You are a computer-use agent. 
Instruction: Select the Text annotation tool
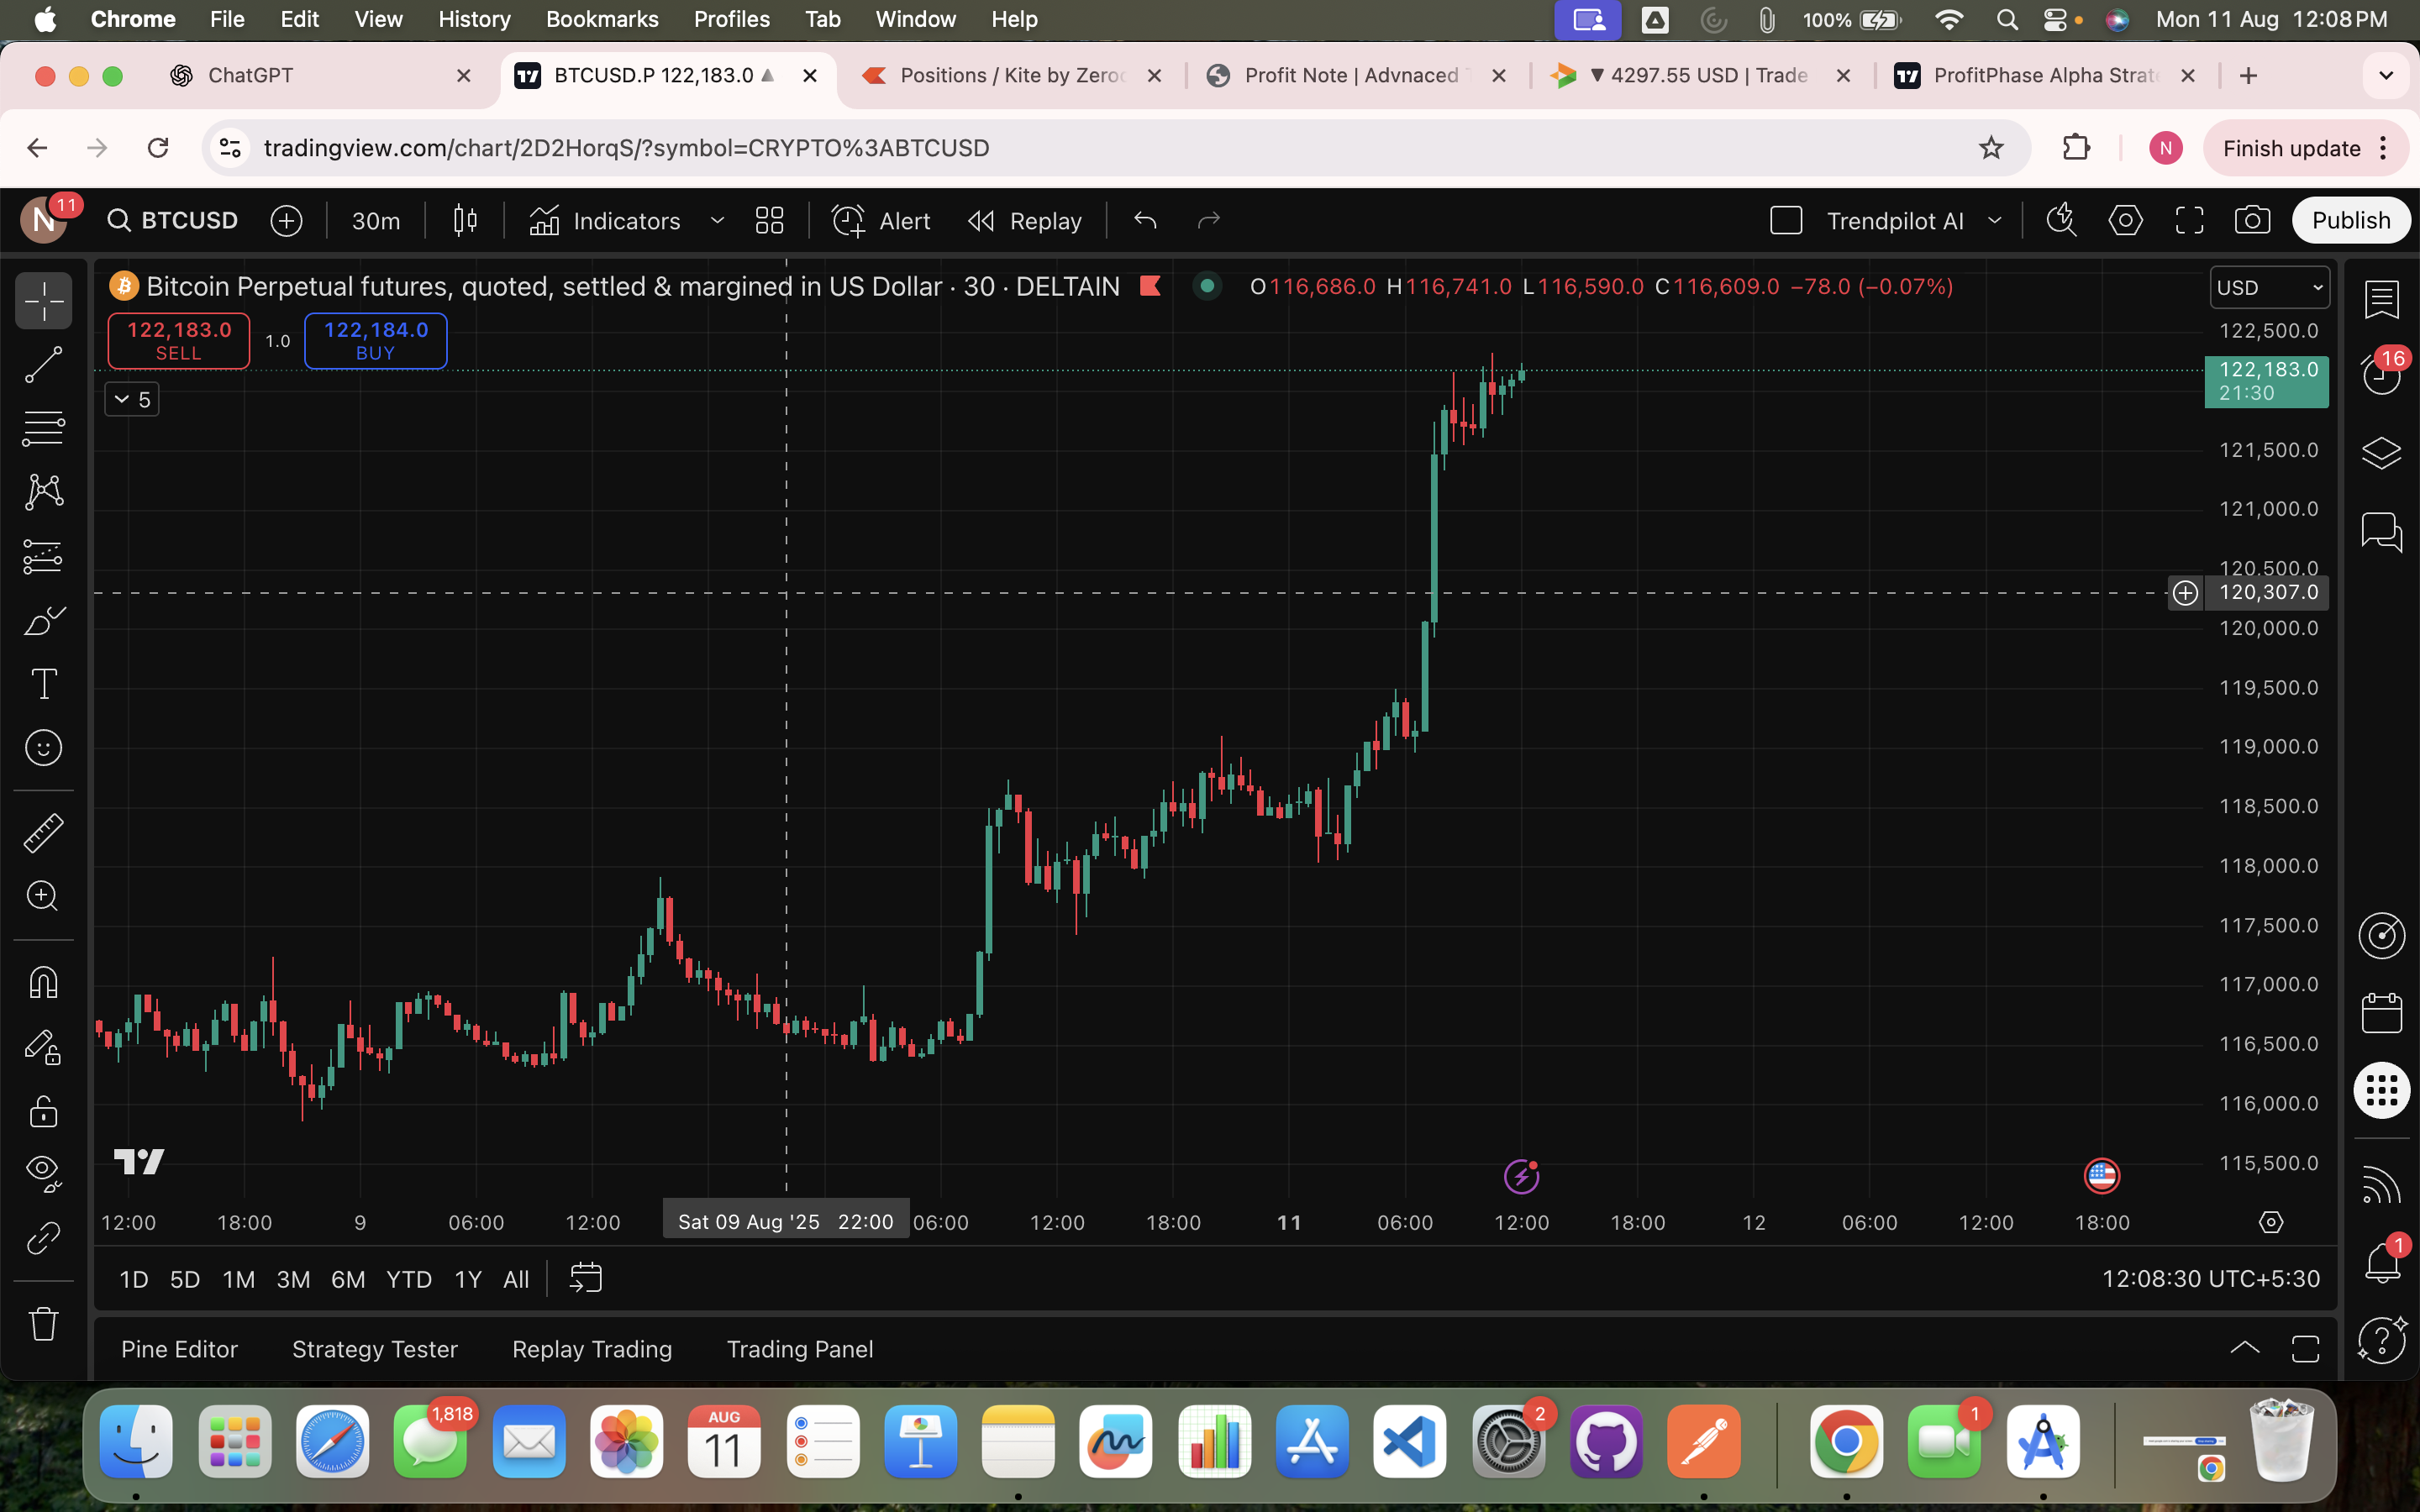[43, 685]
